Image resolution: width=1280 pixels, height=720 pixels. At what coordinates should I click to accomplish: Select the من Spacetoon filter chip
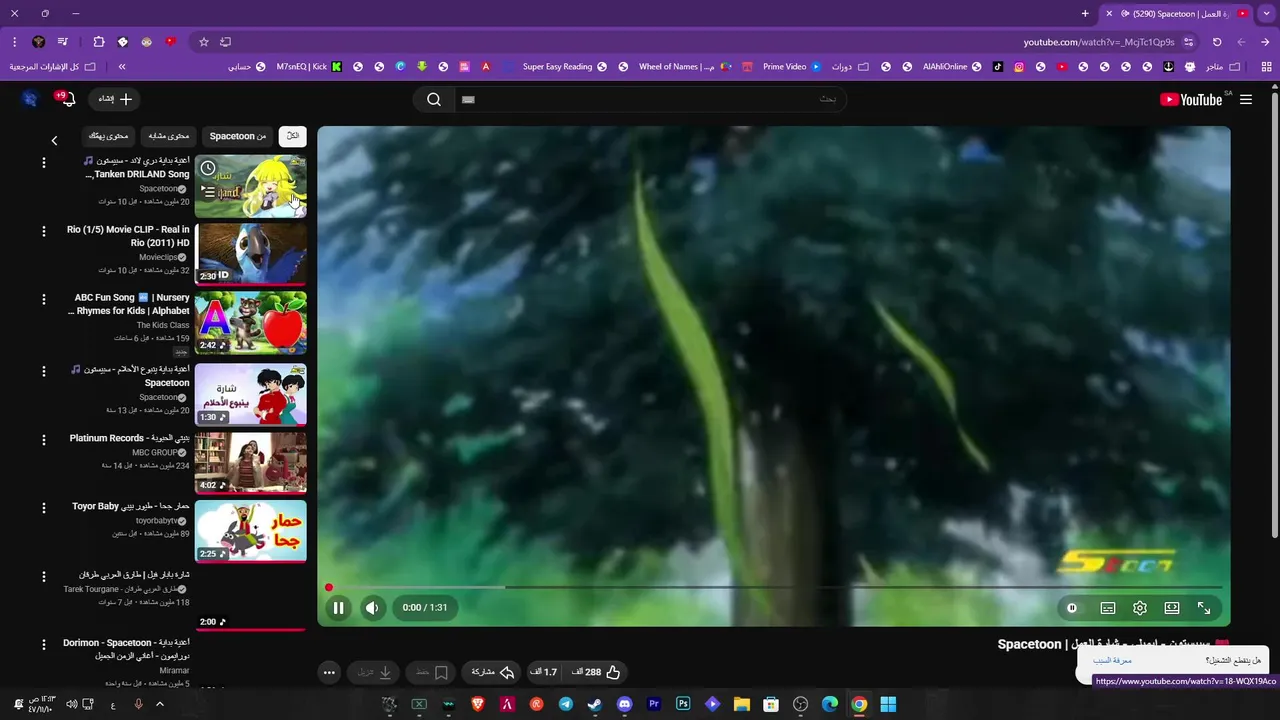point(238,136)
